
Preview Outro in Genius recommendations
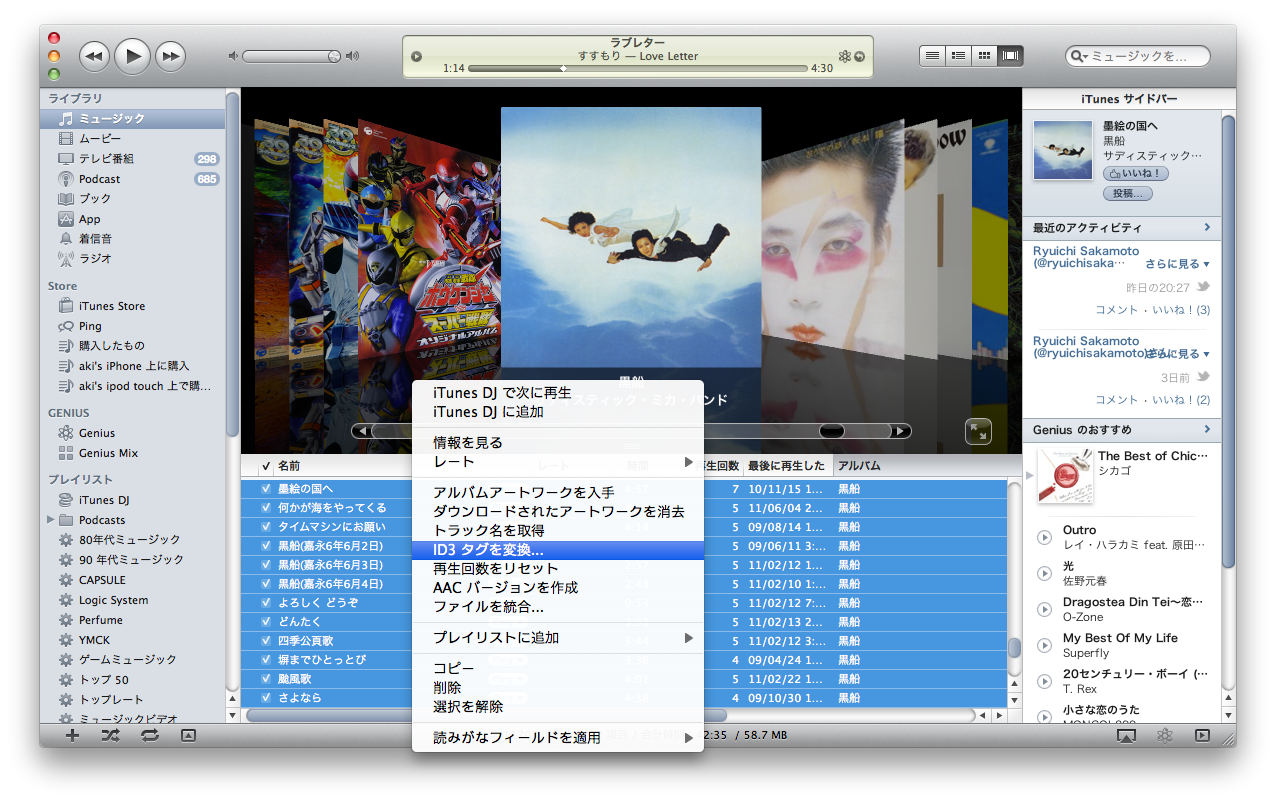(x=1044, y=538)
